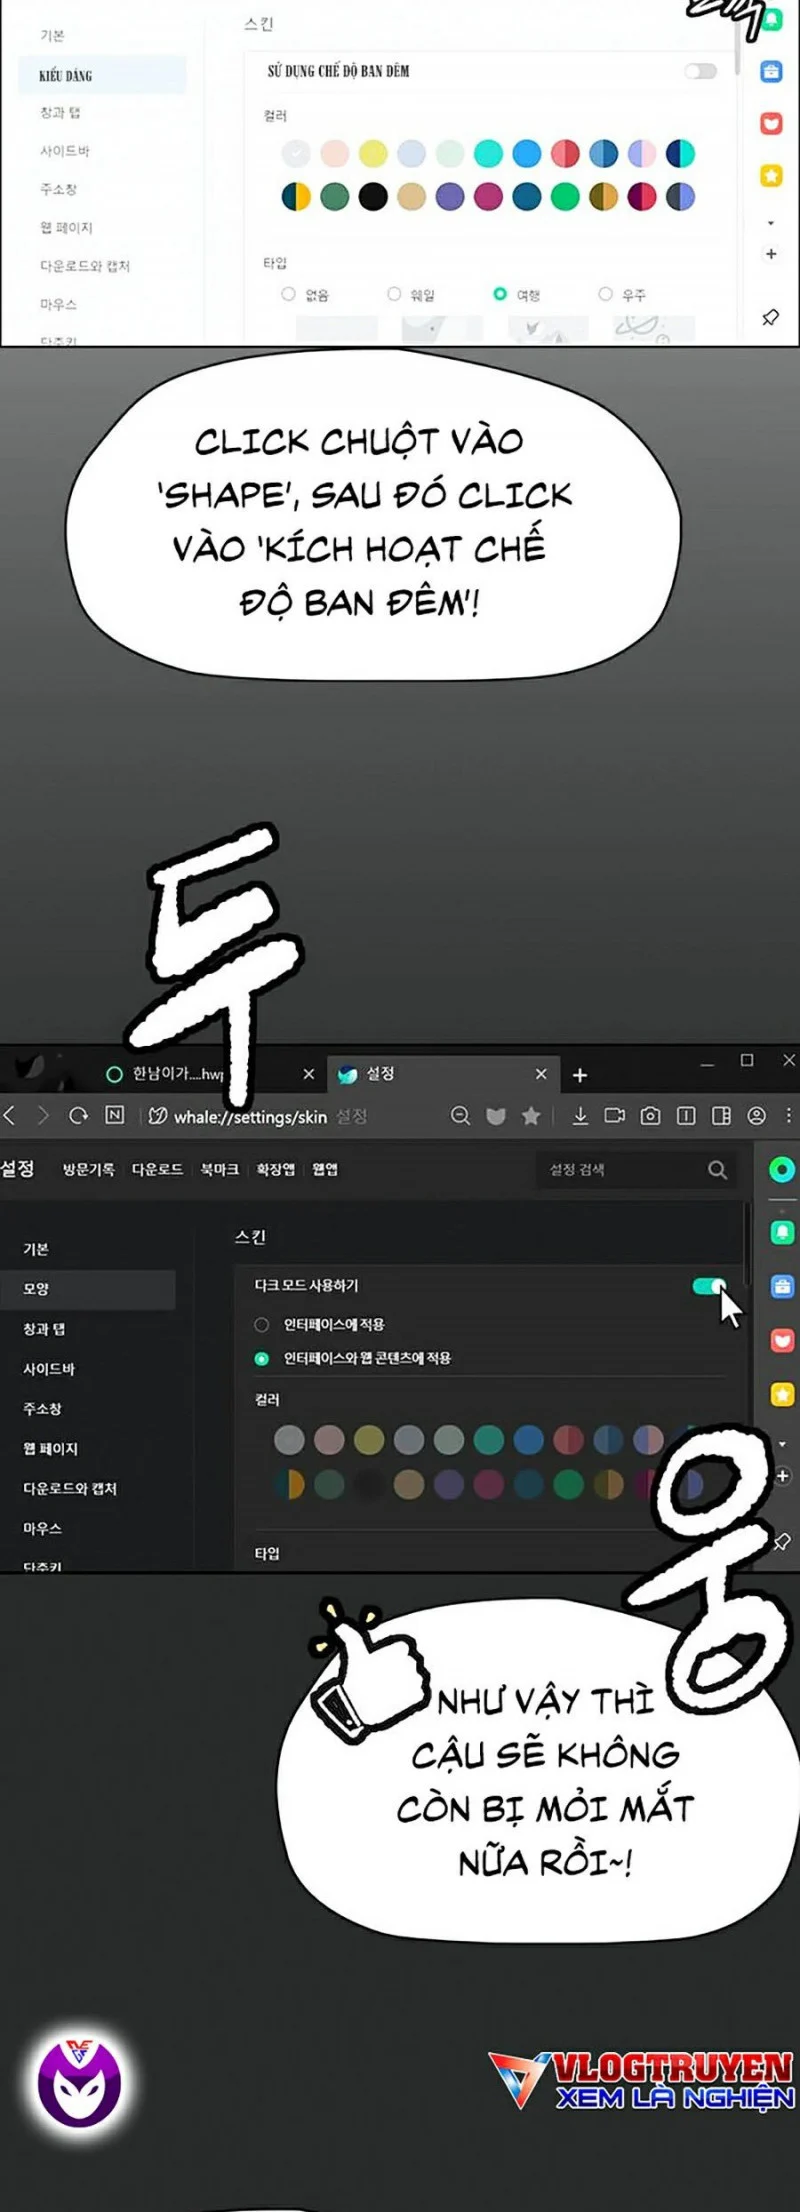Click the video recording icon in the toolbar

point(615,1116)
